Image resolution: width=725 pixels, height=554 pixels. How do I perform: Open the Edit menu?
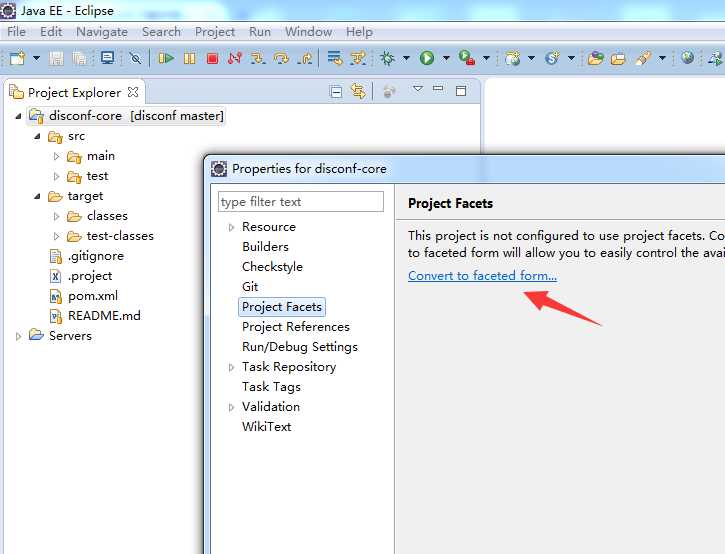(51, 32)
